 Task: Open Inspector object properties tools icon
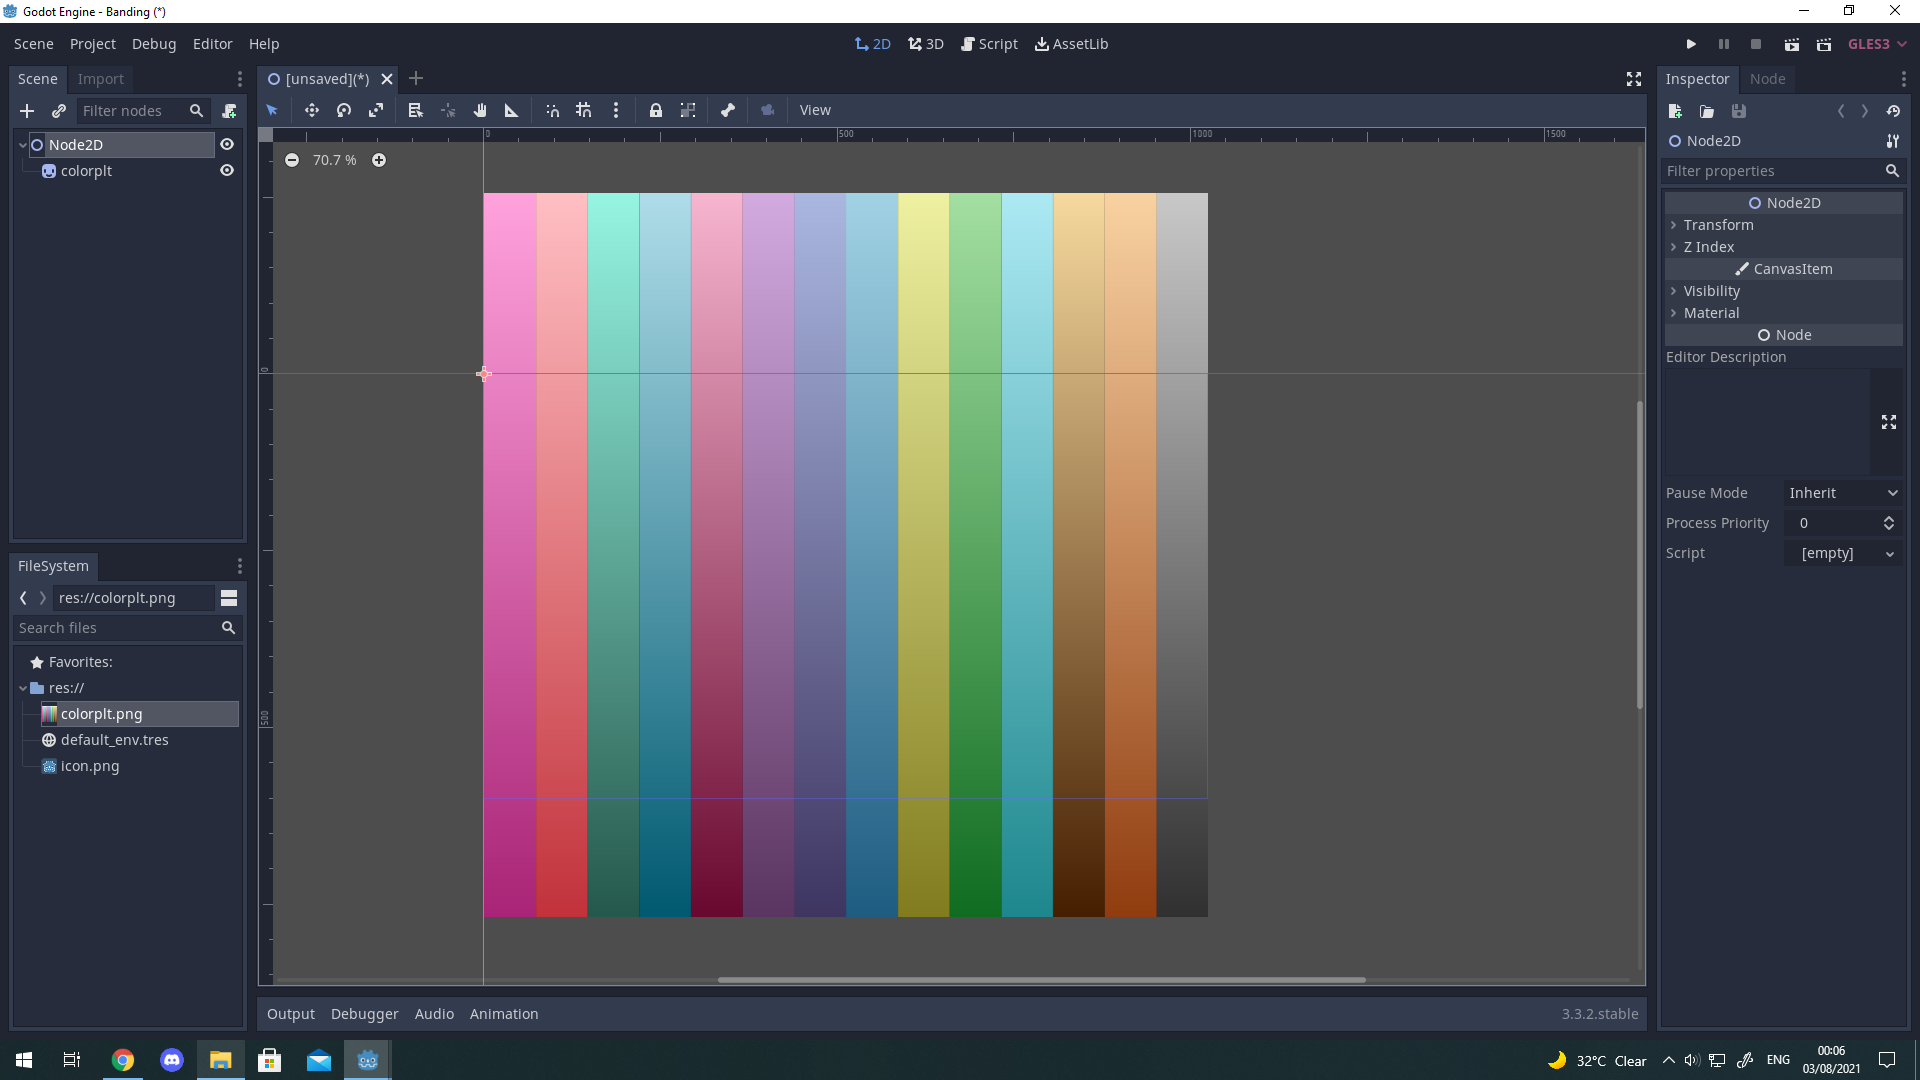point(1892,141)
